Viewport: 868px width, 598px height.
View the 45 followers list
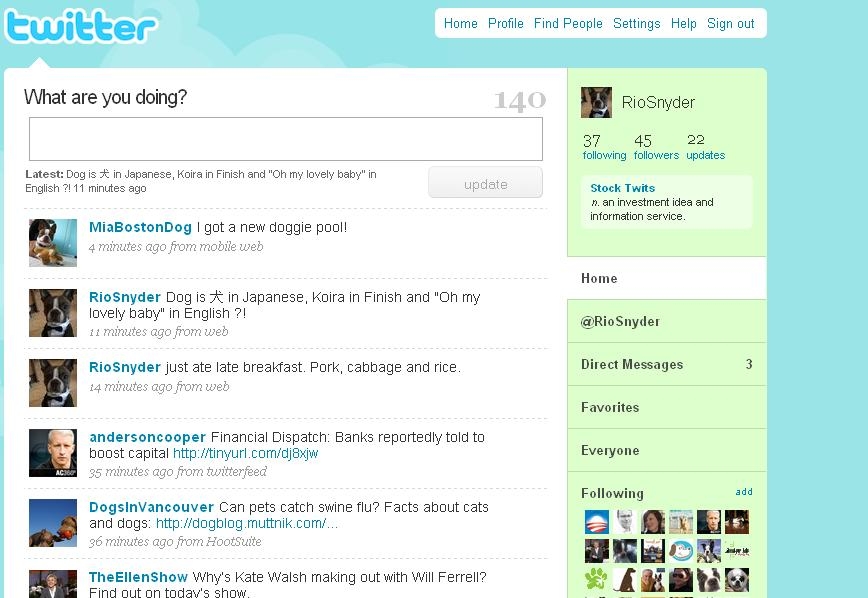[x=656, y=147]
